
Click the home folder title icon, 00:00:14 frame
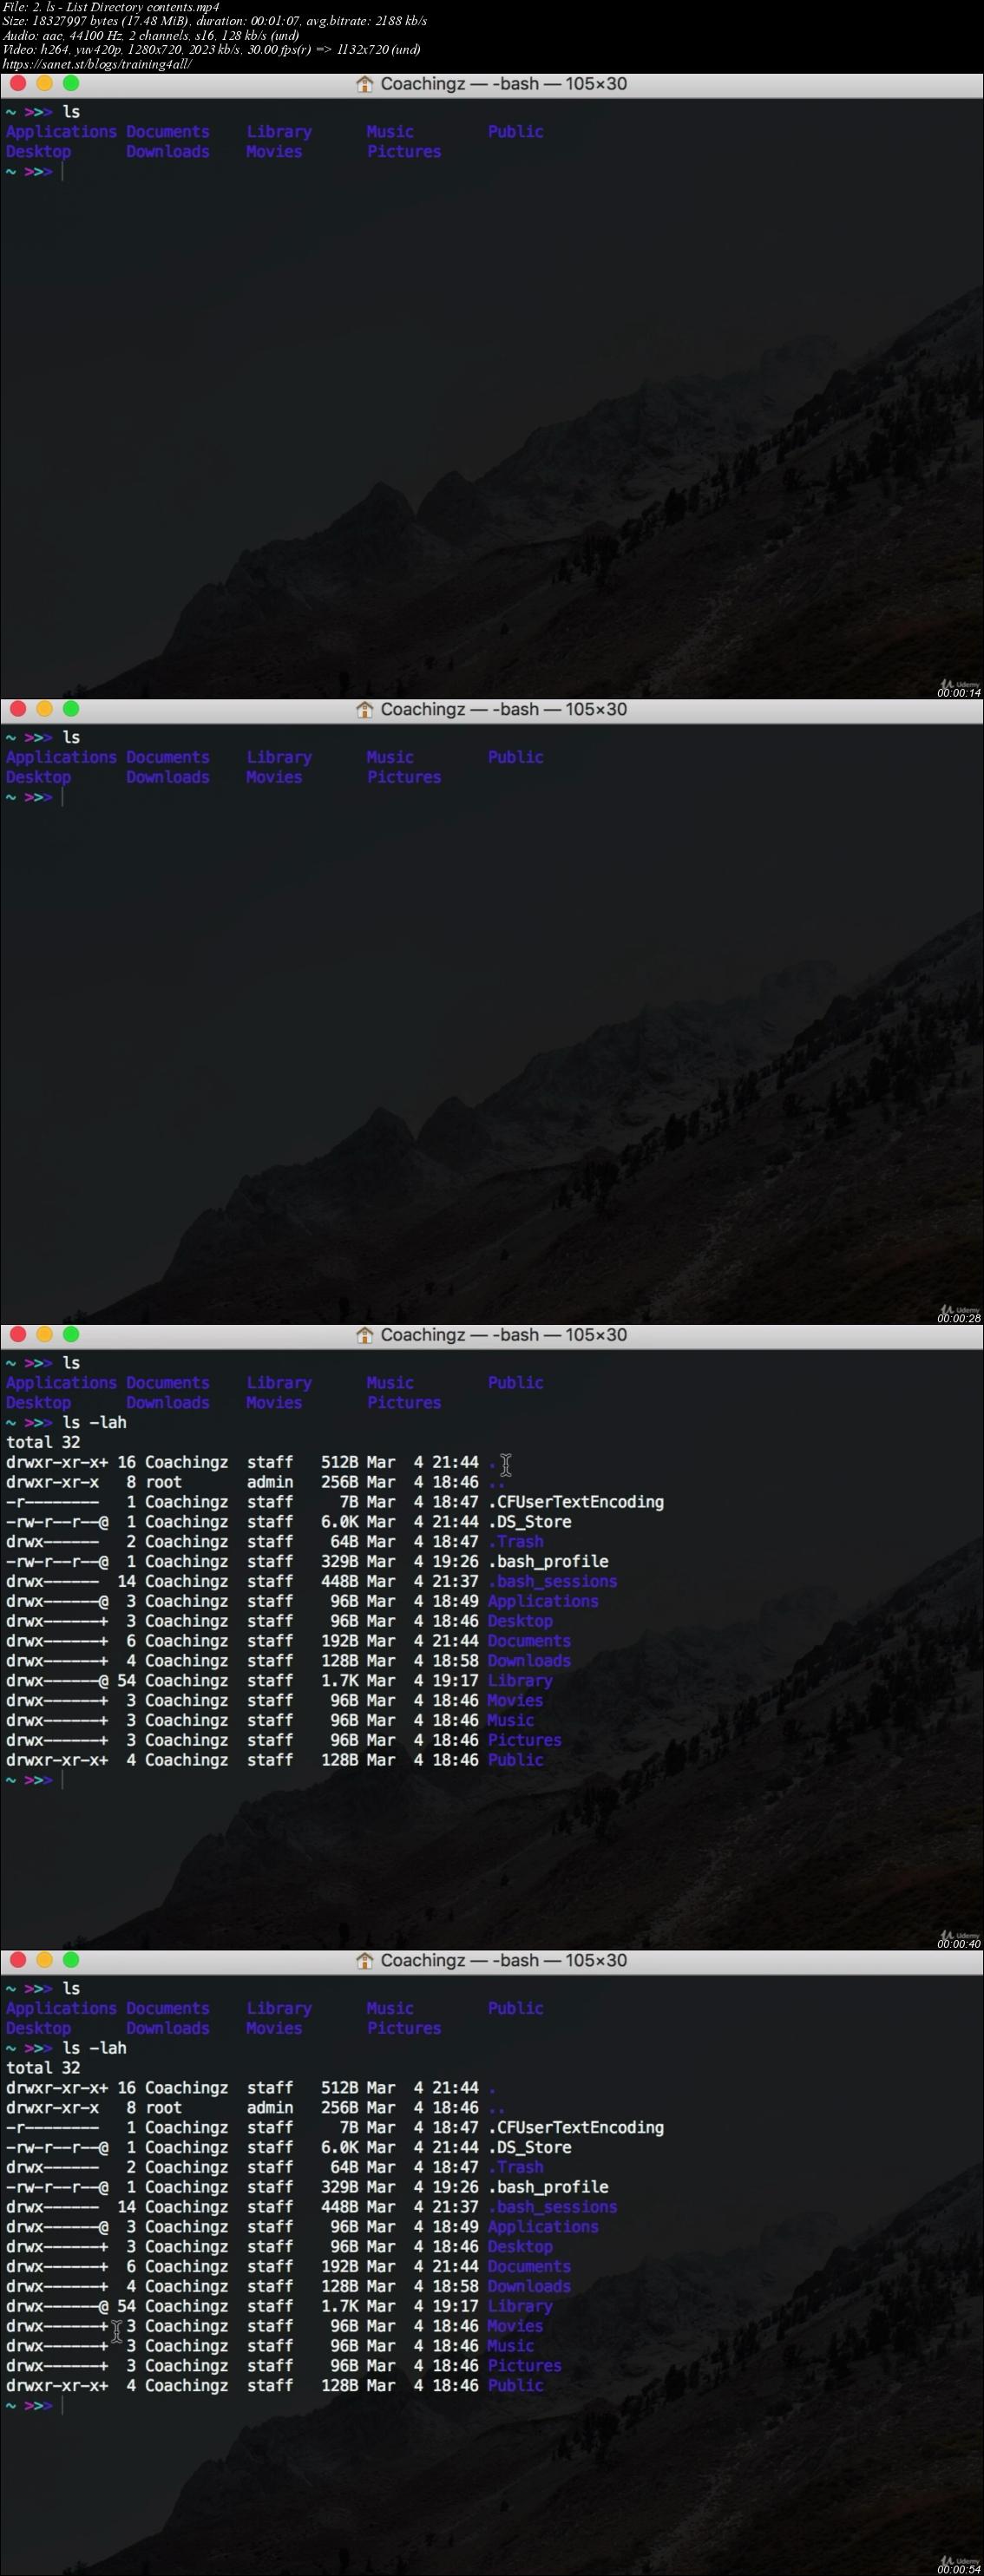[x=365, y=84]
